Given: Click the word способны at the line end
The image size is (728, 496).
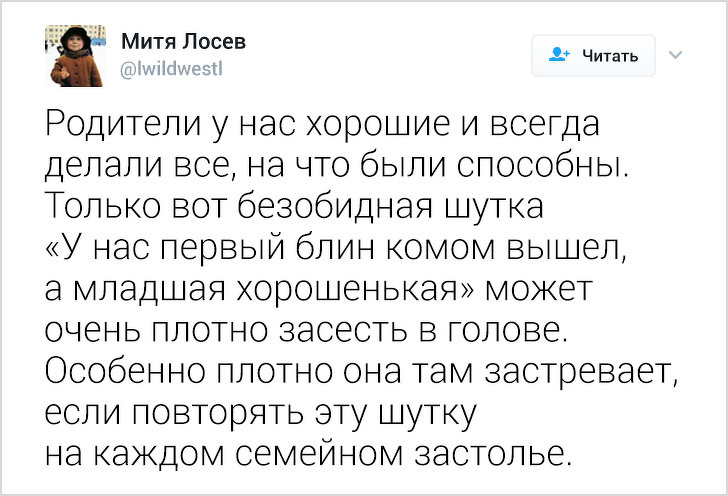Looking at the screenshot, I should [x=542, y=166].
